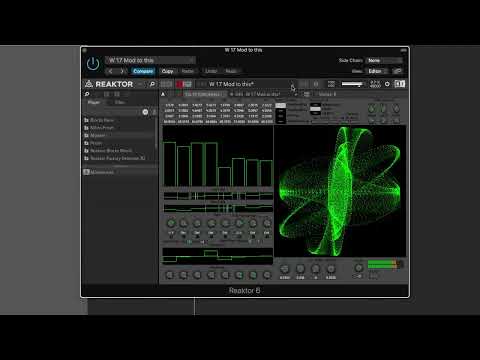This screenshot has height=360, width=480.
Task: Click the Paste button
Action: 188,71
